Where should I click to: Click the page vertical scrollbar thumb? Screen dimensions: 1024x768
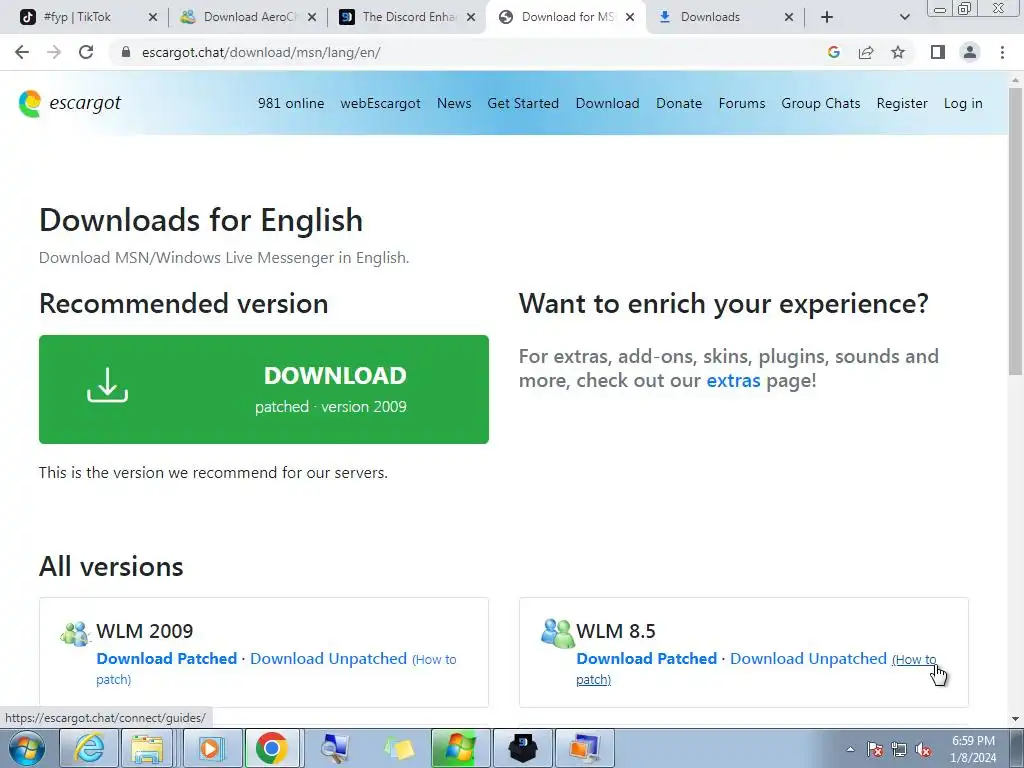[x=1015, y=229]
